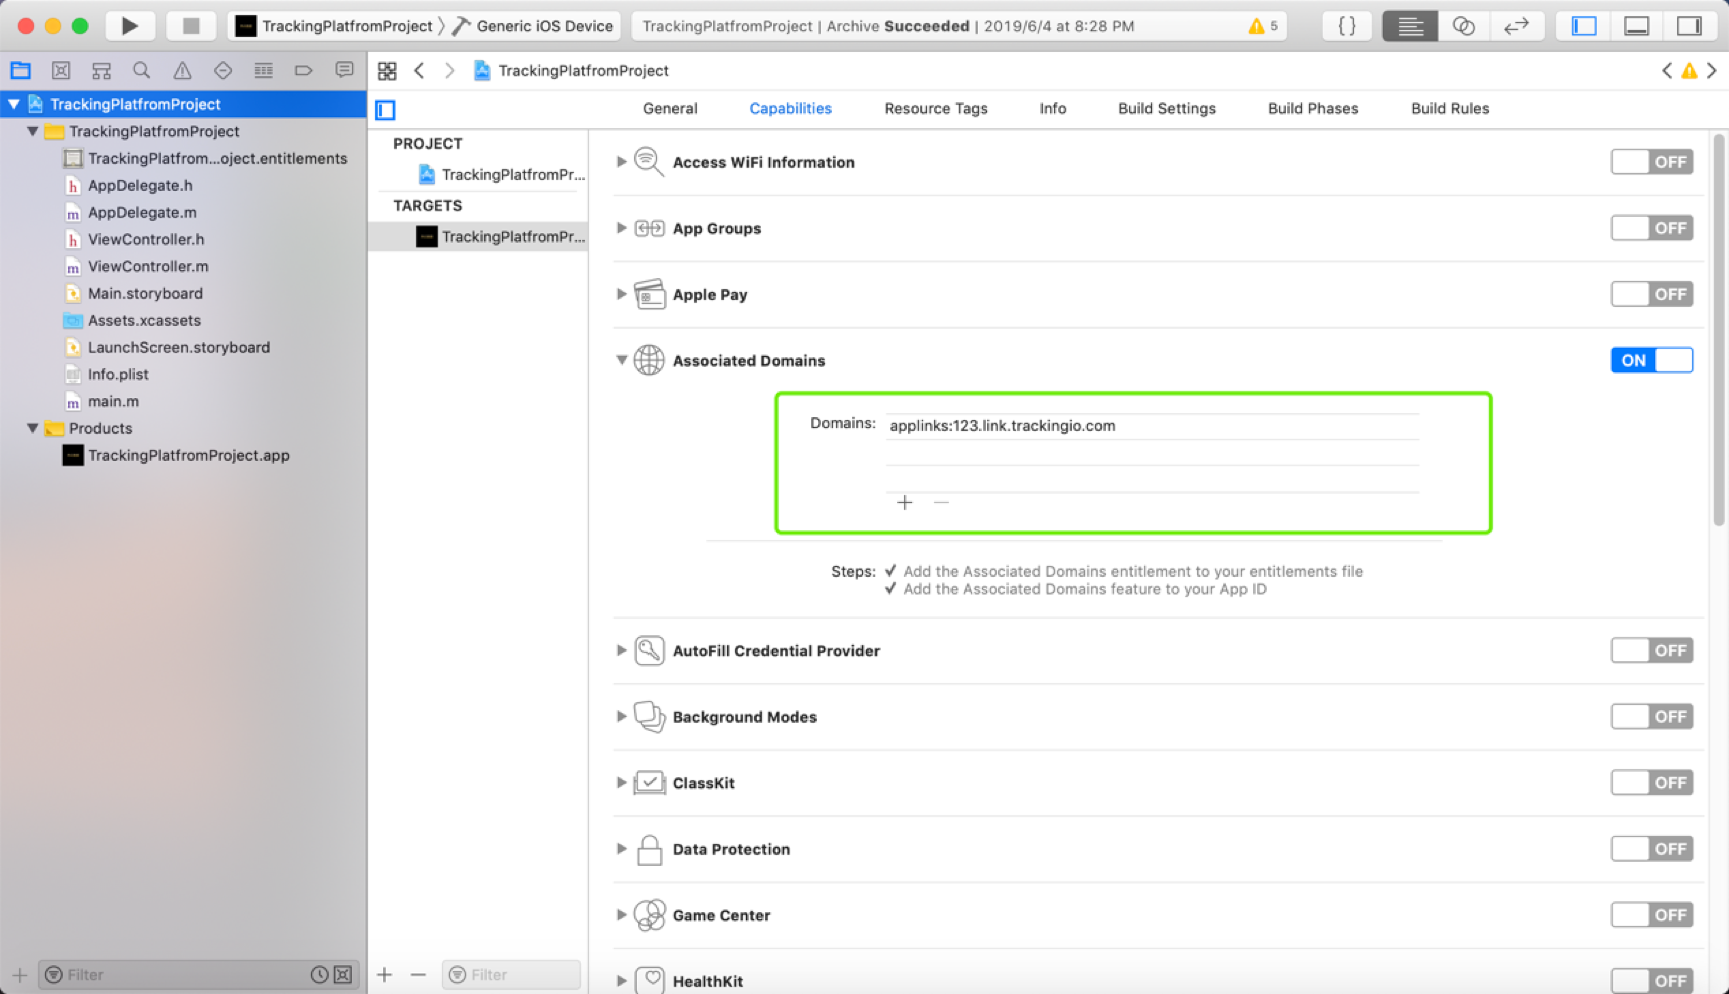Screen dimensions: 1729x994
Task: Hide the project and targets list
Action: [x=386, y=109]
